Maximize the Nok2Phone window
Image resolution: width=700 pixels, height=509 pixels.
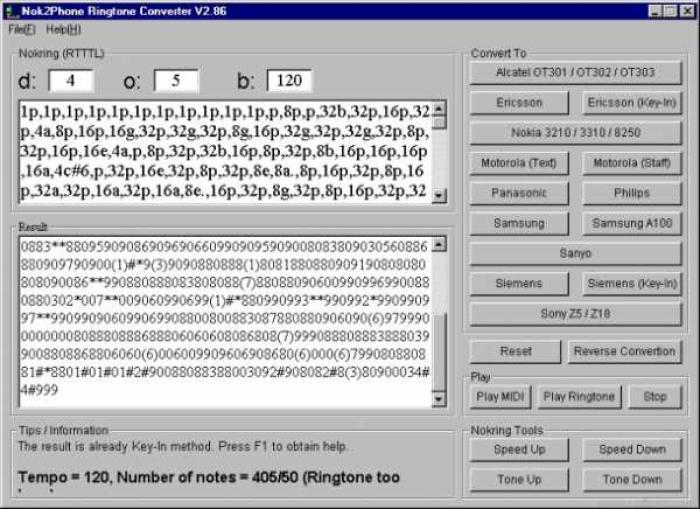click(670, 11)
